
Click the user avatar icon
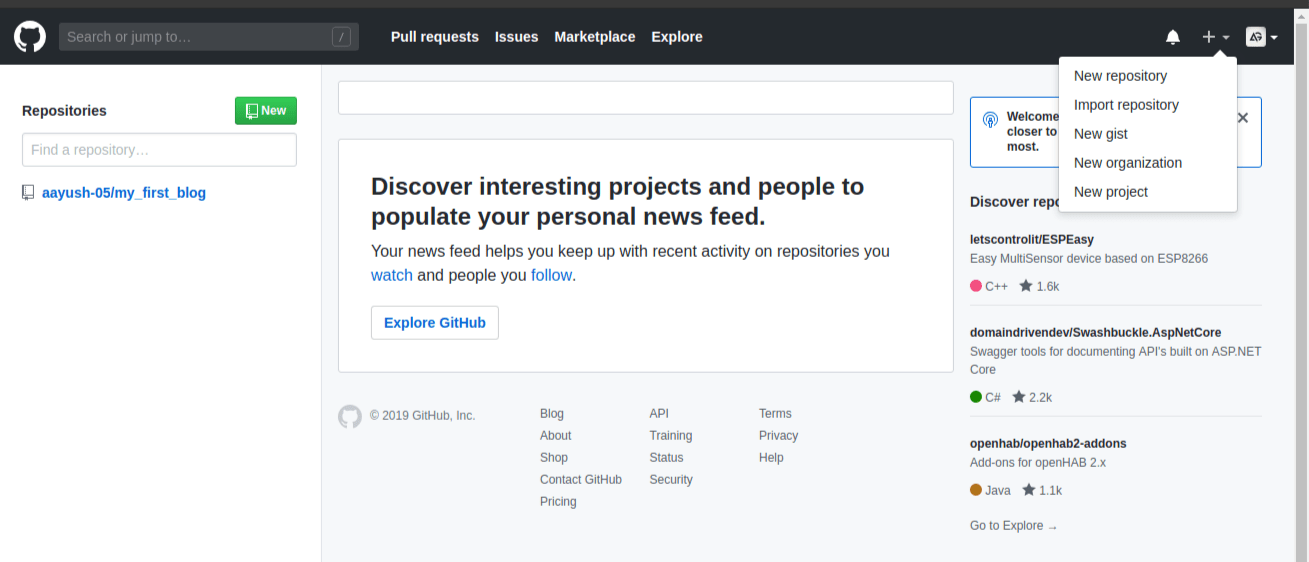click(1255, 37)
